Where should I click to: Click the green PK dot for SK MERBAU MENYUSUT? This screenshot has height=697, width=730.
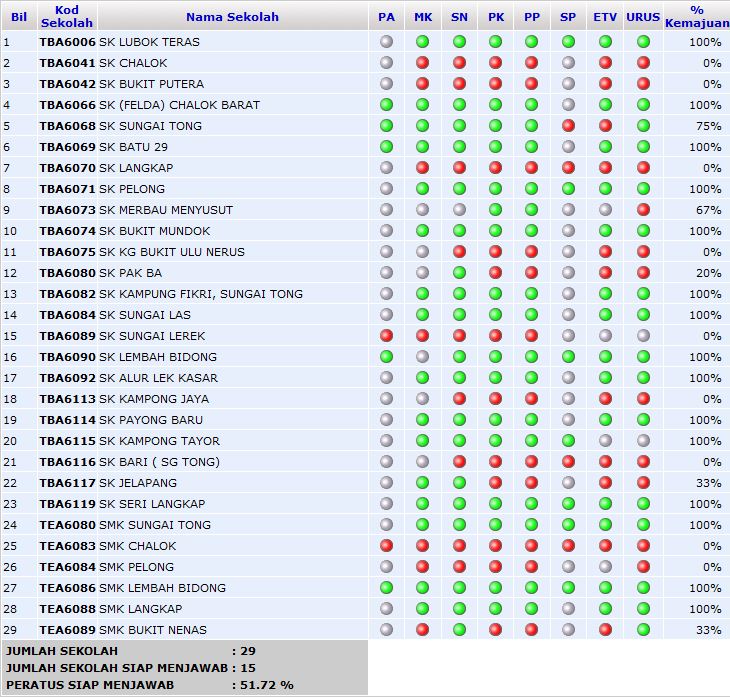pos(495,210)
